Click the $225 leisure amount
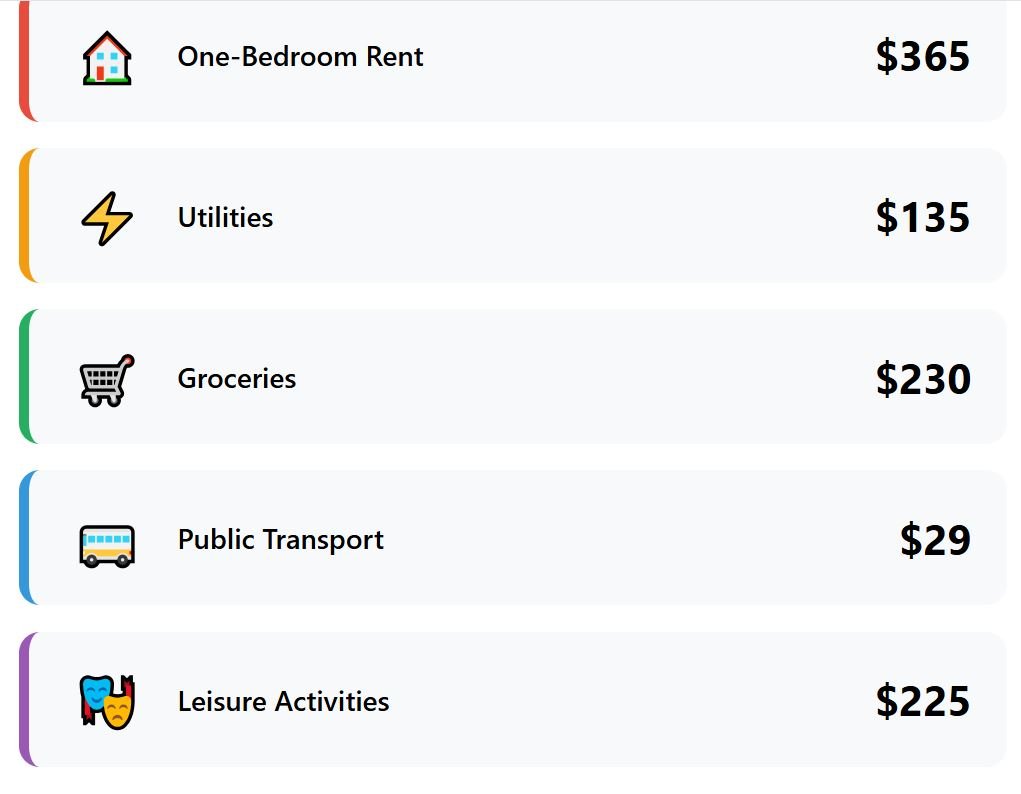Viewport: 1021px width, 794px height. (x=922, y=701)
